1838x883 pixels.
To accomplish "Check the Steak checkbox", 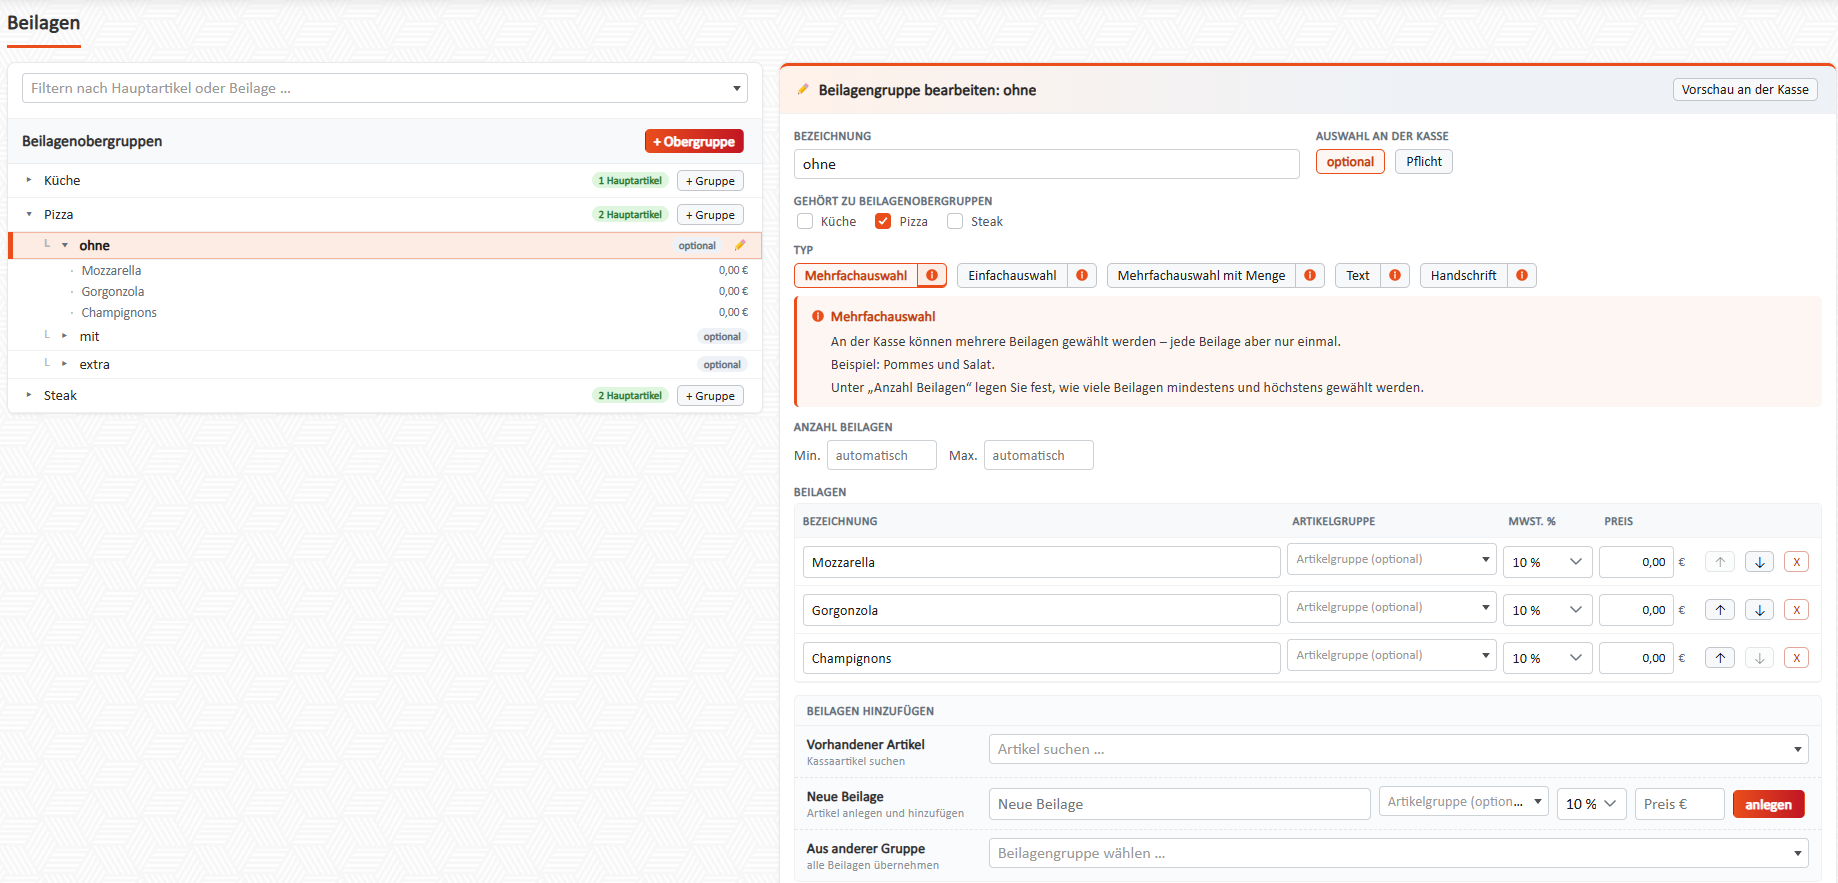I will click(x=955, y=221).
